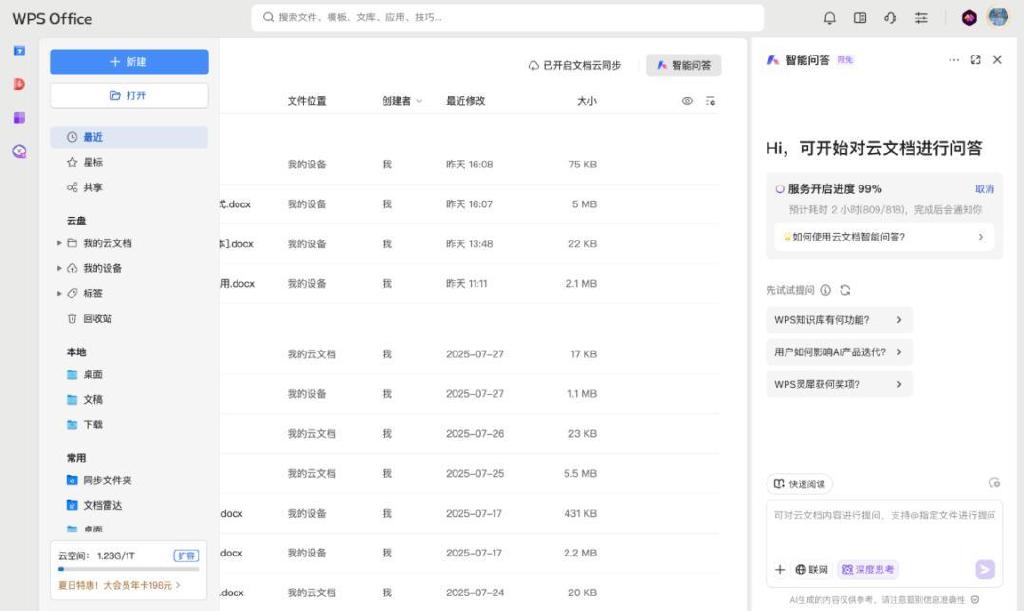This screenshot has height=611, width=1024.
Task: Click the blue document app icon in left rail
Action: click(x=20, y=50)
